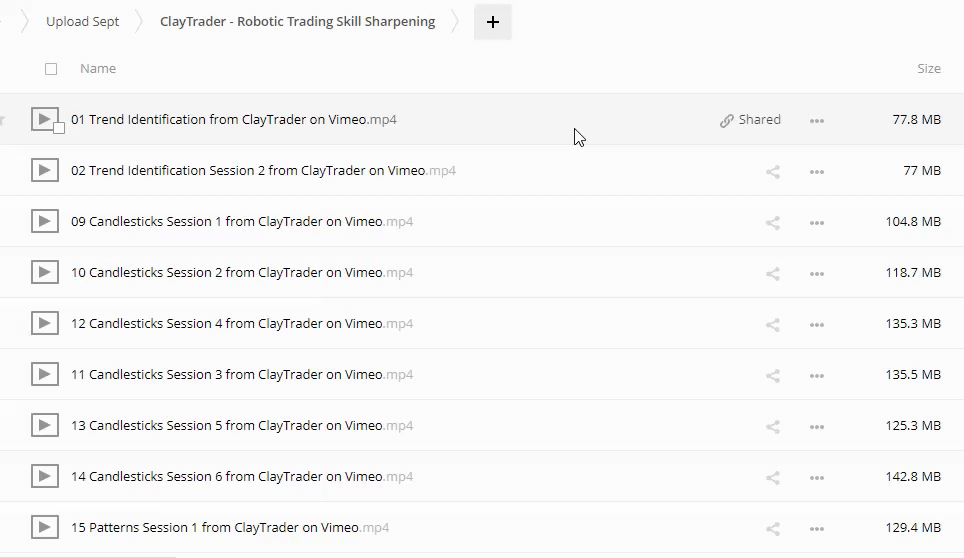Click share icon for 02 Trend Identification Session 2

pos(772,171)
